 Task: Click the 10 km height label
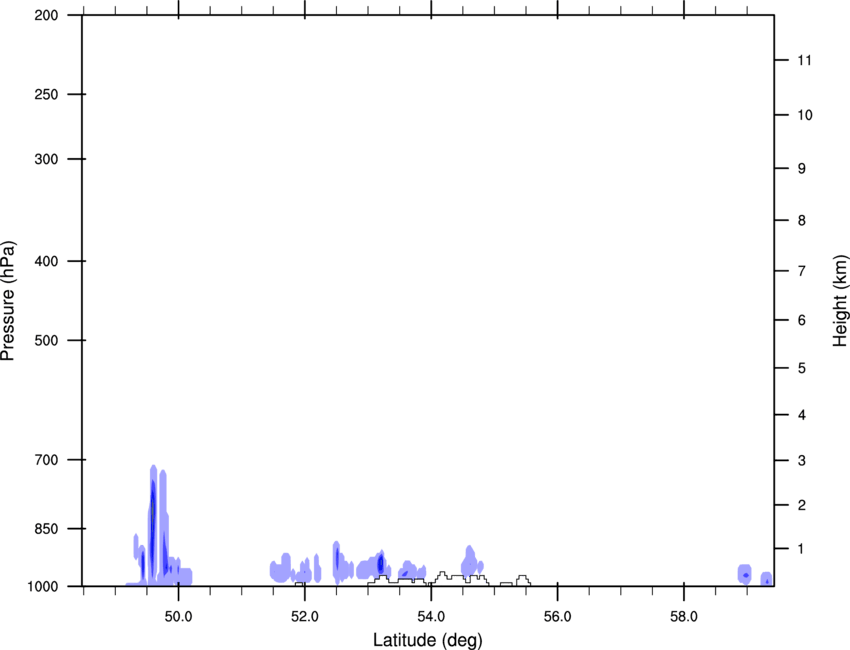click(x=805, y=115)
